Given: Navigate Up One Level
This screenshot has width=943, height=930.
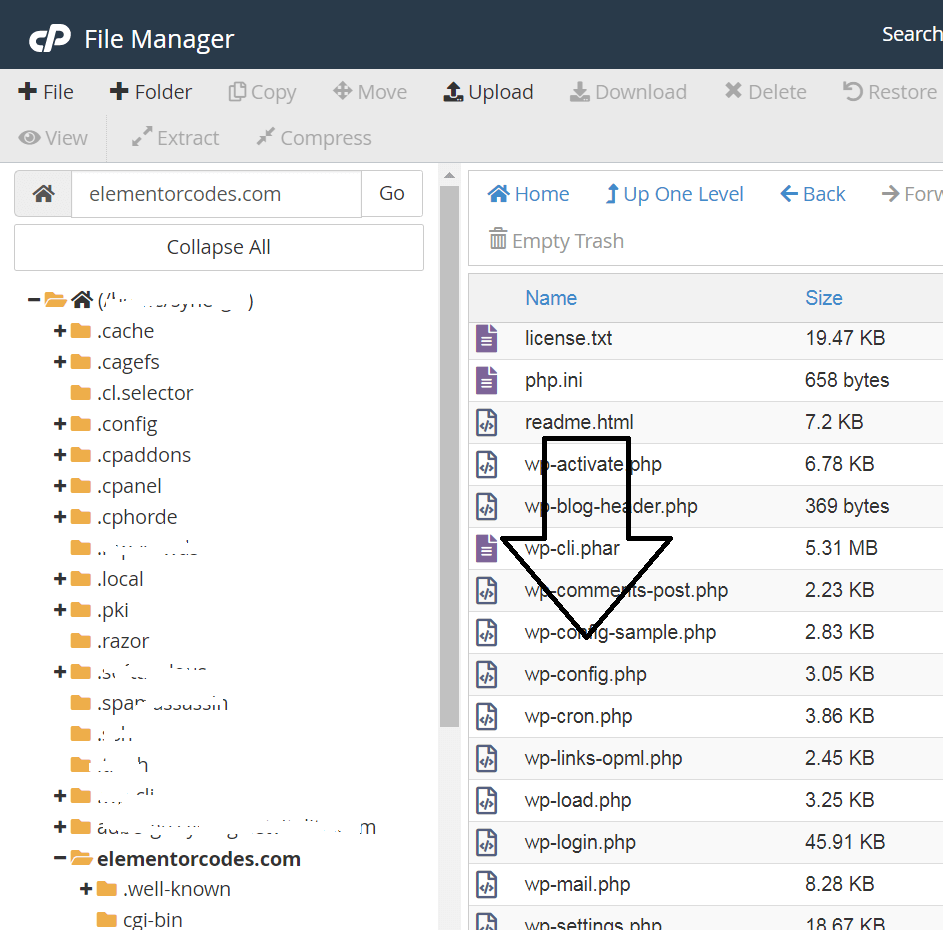Looking at the screenshot, I should [x=674, y=194].
